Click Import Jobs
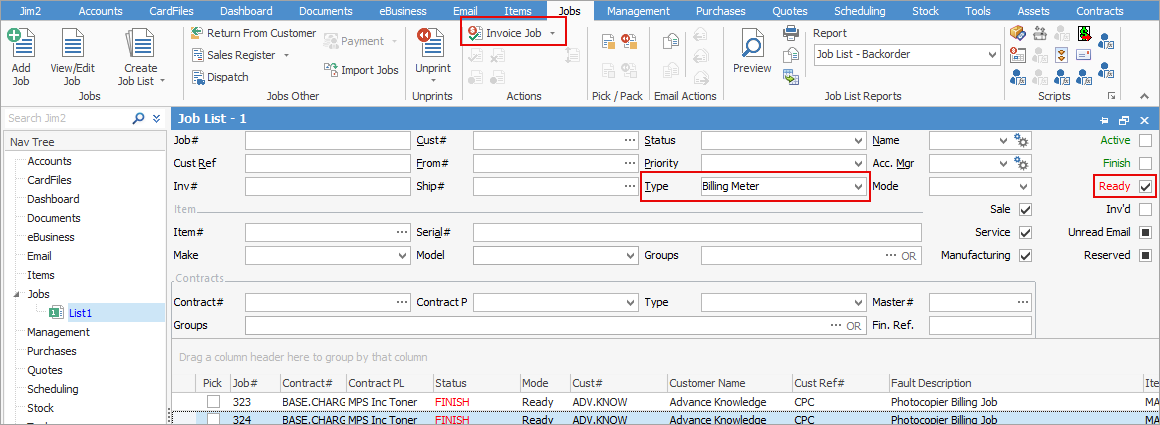Viewport: 1160px width, 425px height. point(361,70)
